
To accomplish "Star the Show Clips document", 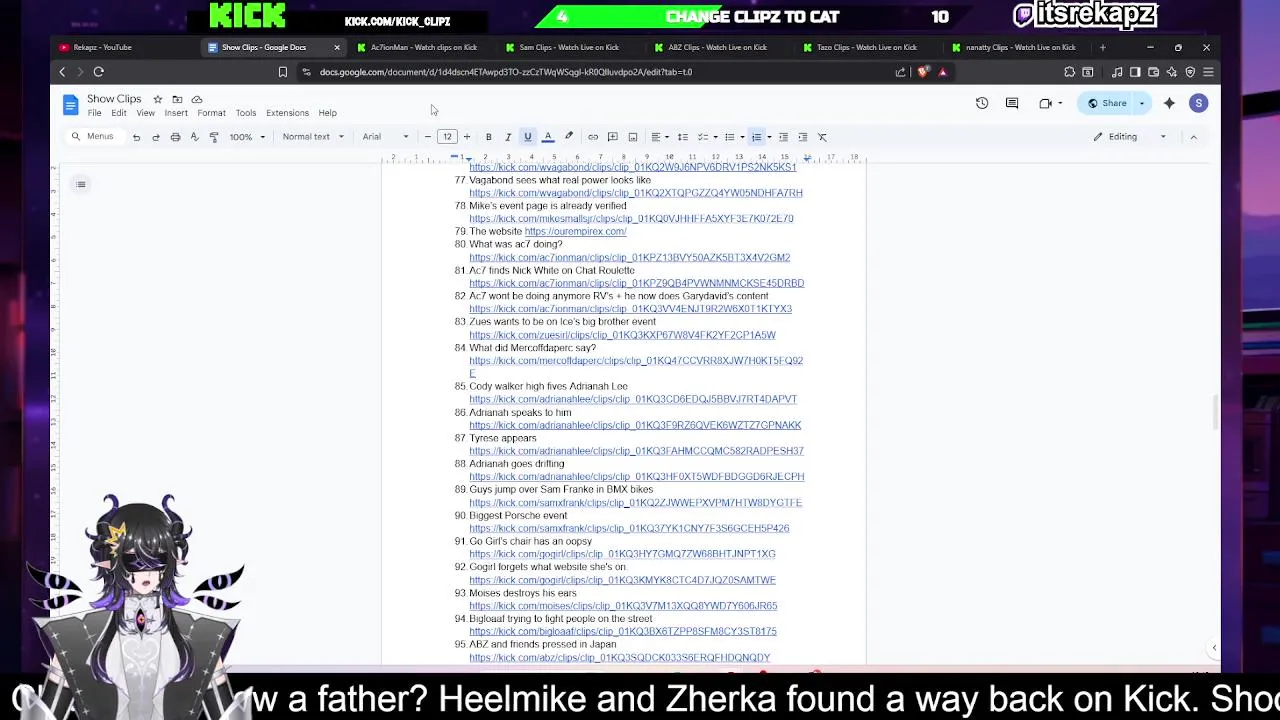I will 157,99.
